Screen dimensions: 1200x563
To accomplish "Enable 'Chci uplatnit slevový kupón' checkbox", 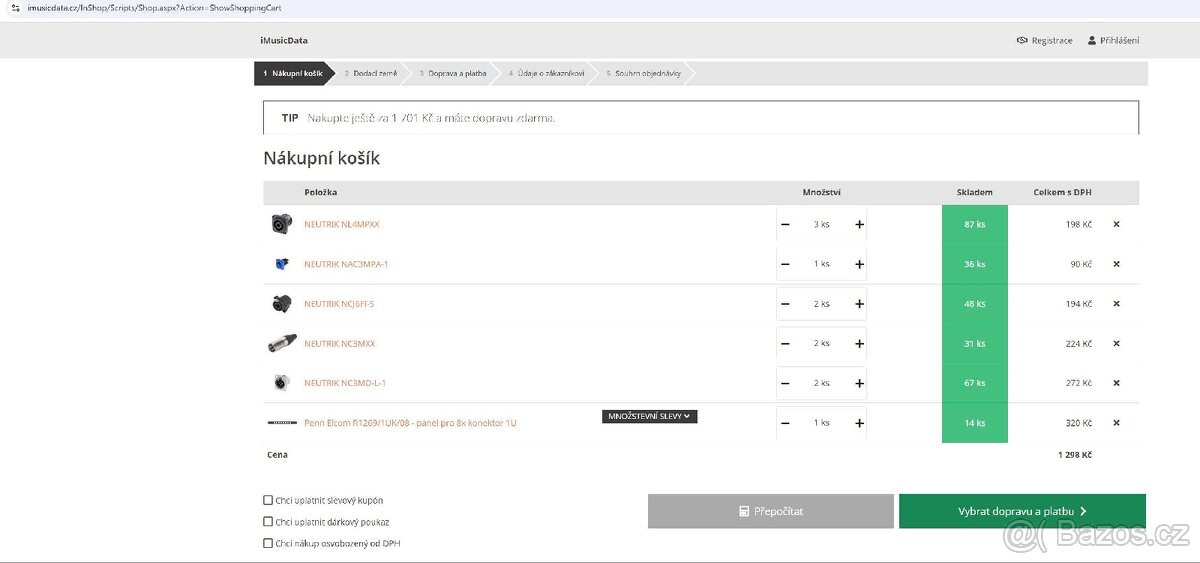I will [268, 500].
